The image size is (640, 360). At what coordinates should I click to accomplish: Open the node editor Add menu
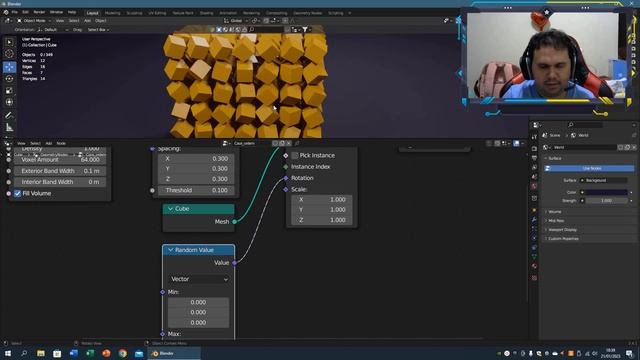pos(49,143)
